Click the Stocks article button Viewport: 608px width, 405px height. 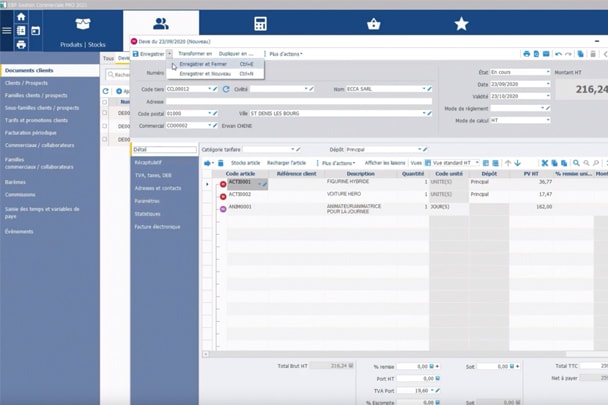[x=245, y=162]
